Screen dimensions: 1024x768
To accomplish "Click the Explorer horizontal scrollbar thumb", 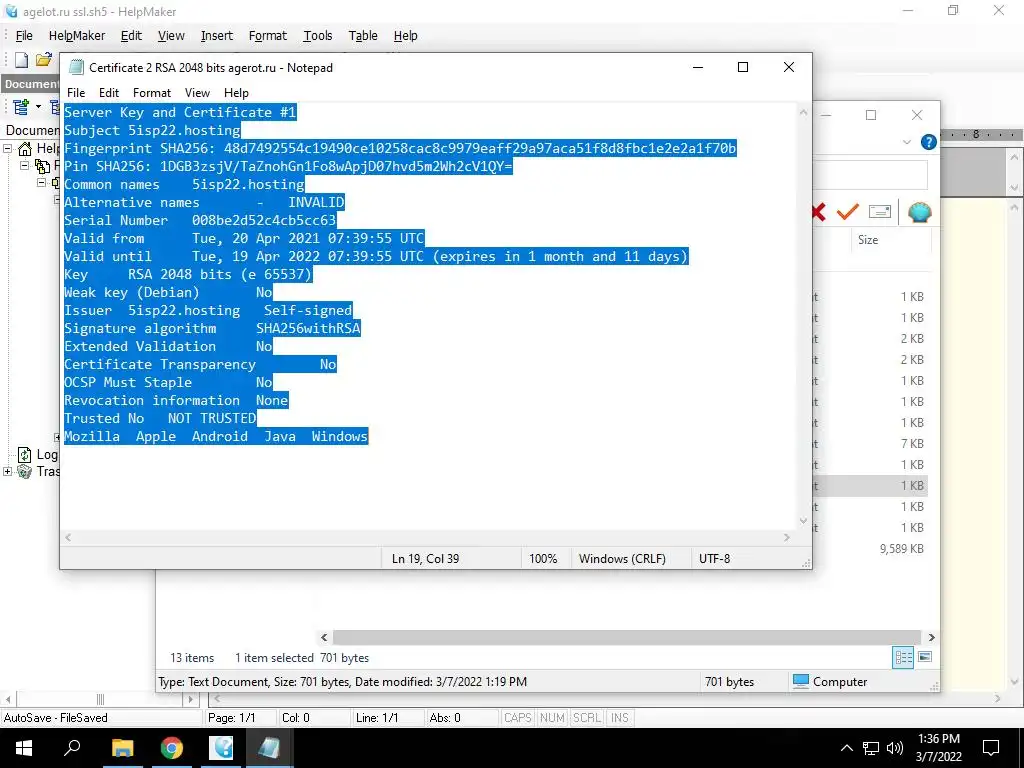I will pos(626,637).
